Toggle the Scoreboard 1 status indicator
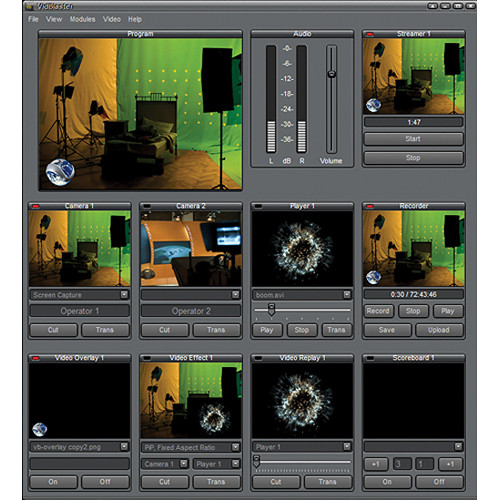Viewport: 500px width, 500px height. pos(370,358)
